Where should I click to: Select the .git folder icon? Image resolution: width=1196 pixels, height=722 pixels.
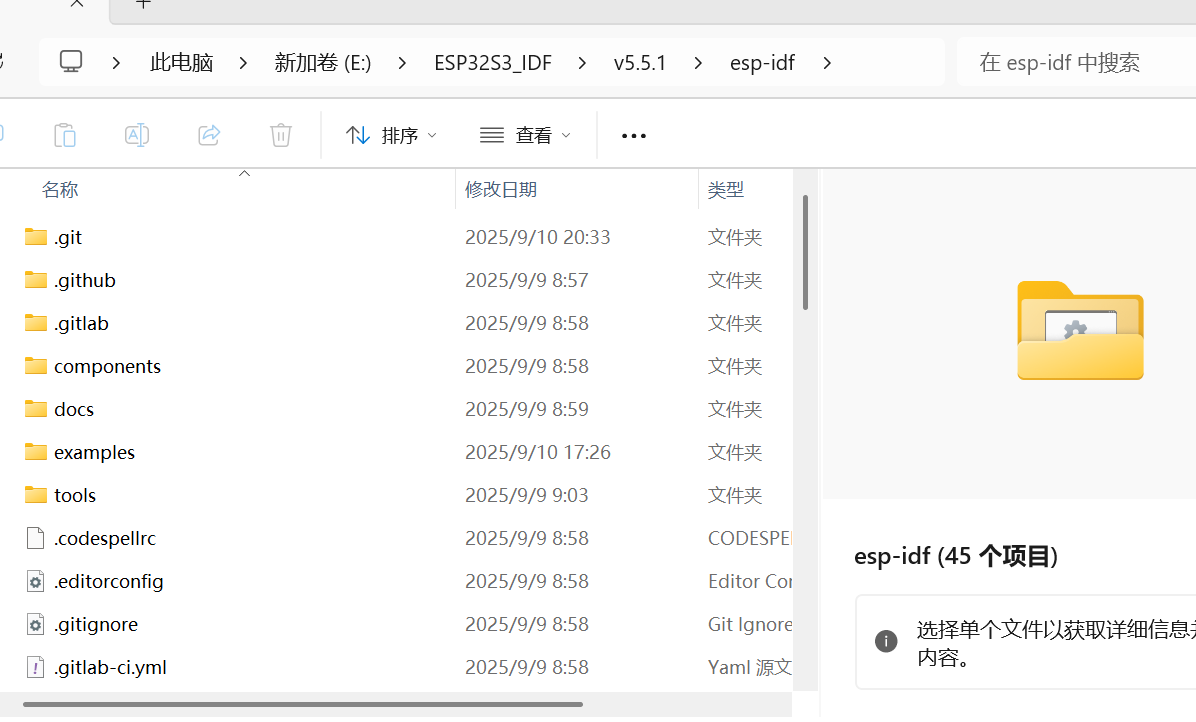pos(35,236)
